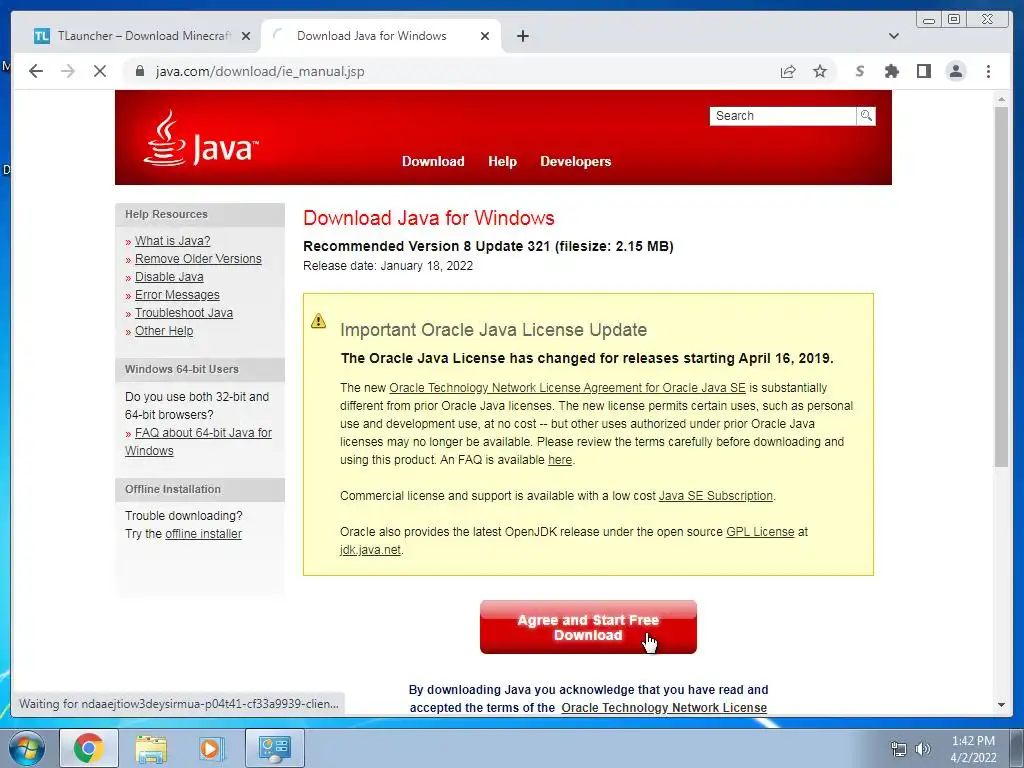
Task: Share this page icon in address bar
Action: [x=788, y=71]
